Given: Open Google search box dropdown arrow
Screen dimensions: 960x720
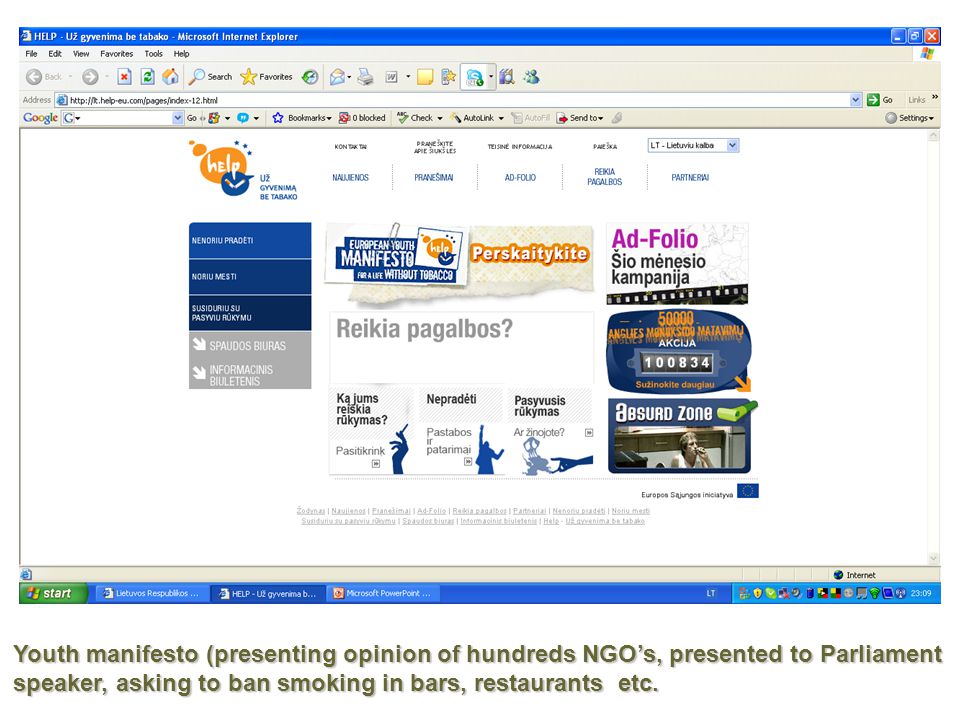Looking at the screenshot, I should 178,118.
